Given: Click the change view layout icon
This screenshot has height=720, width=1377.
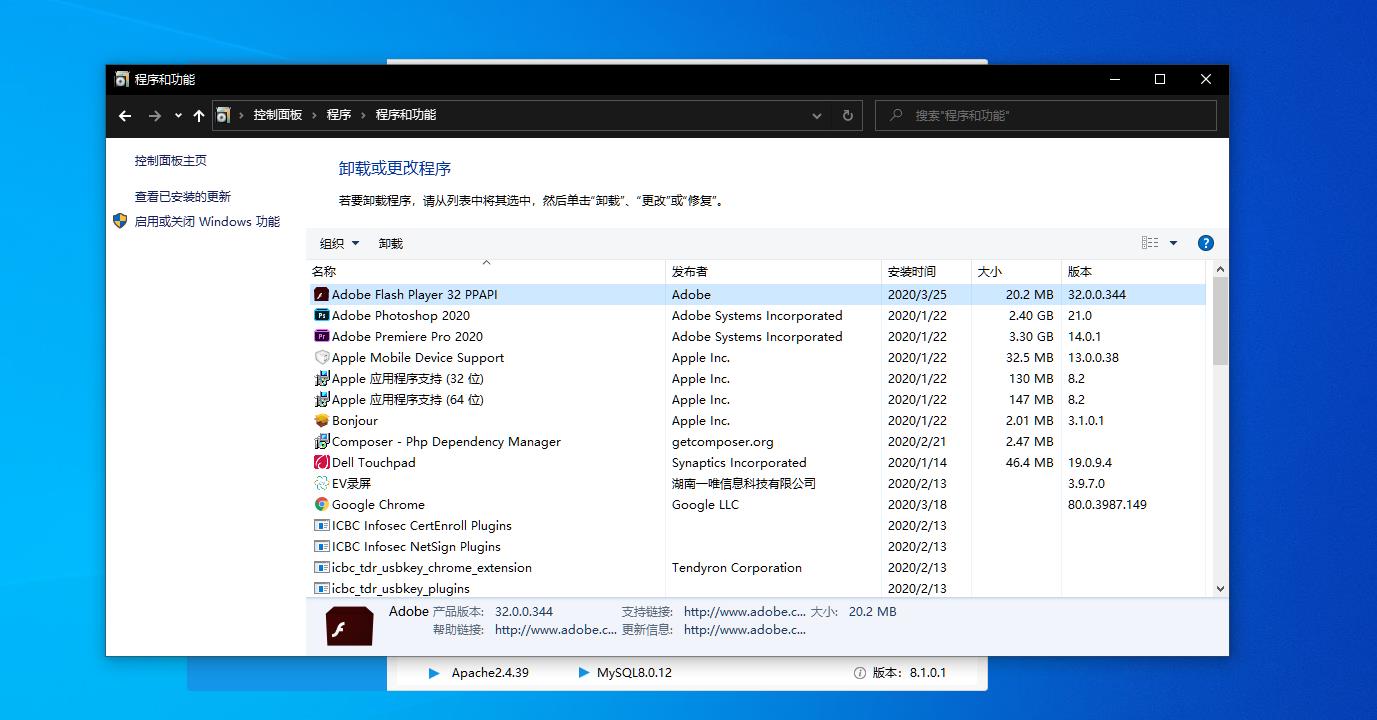Looking at the screenshot, I should 1150,243.
